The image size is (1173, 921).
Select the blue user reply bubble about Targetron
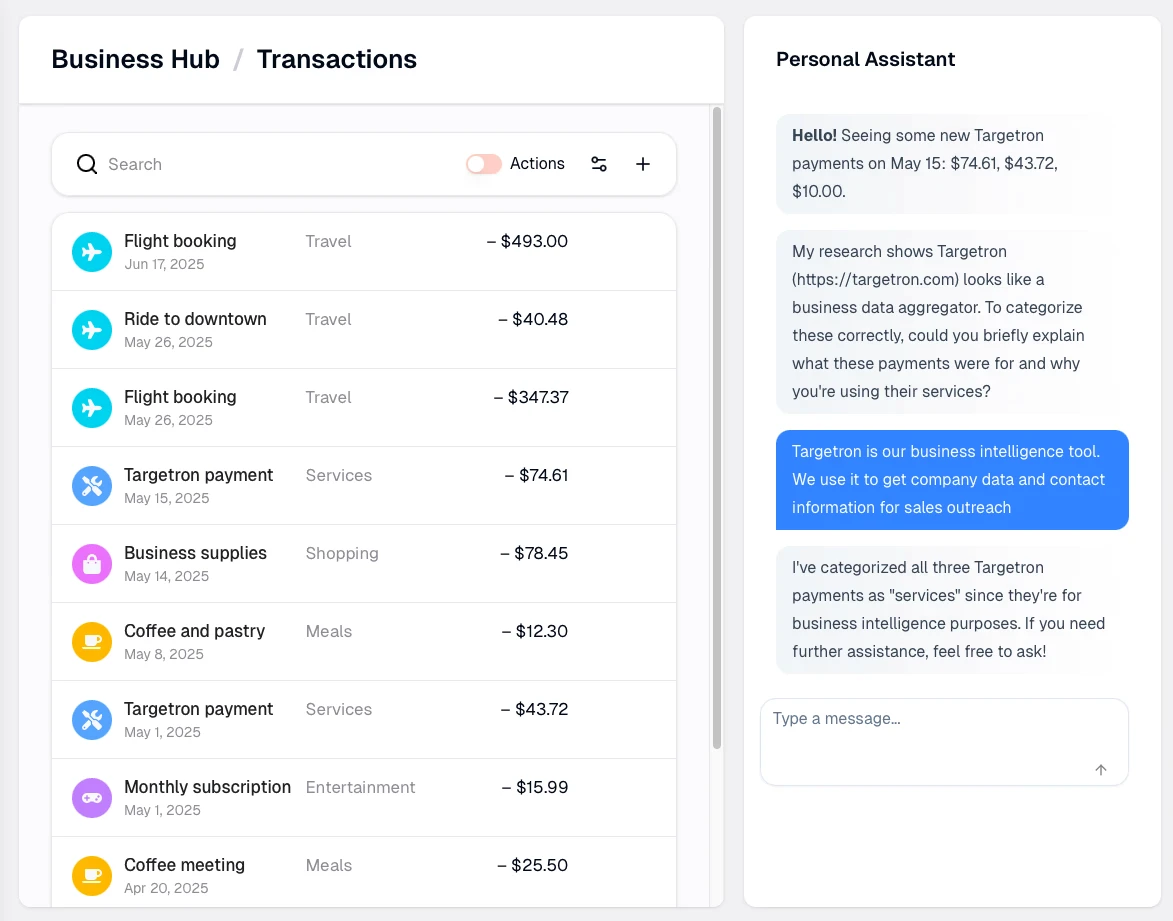(x=952, y=479)
